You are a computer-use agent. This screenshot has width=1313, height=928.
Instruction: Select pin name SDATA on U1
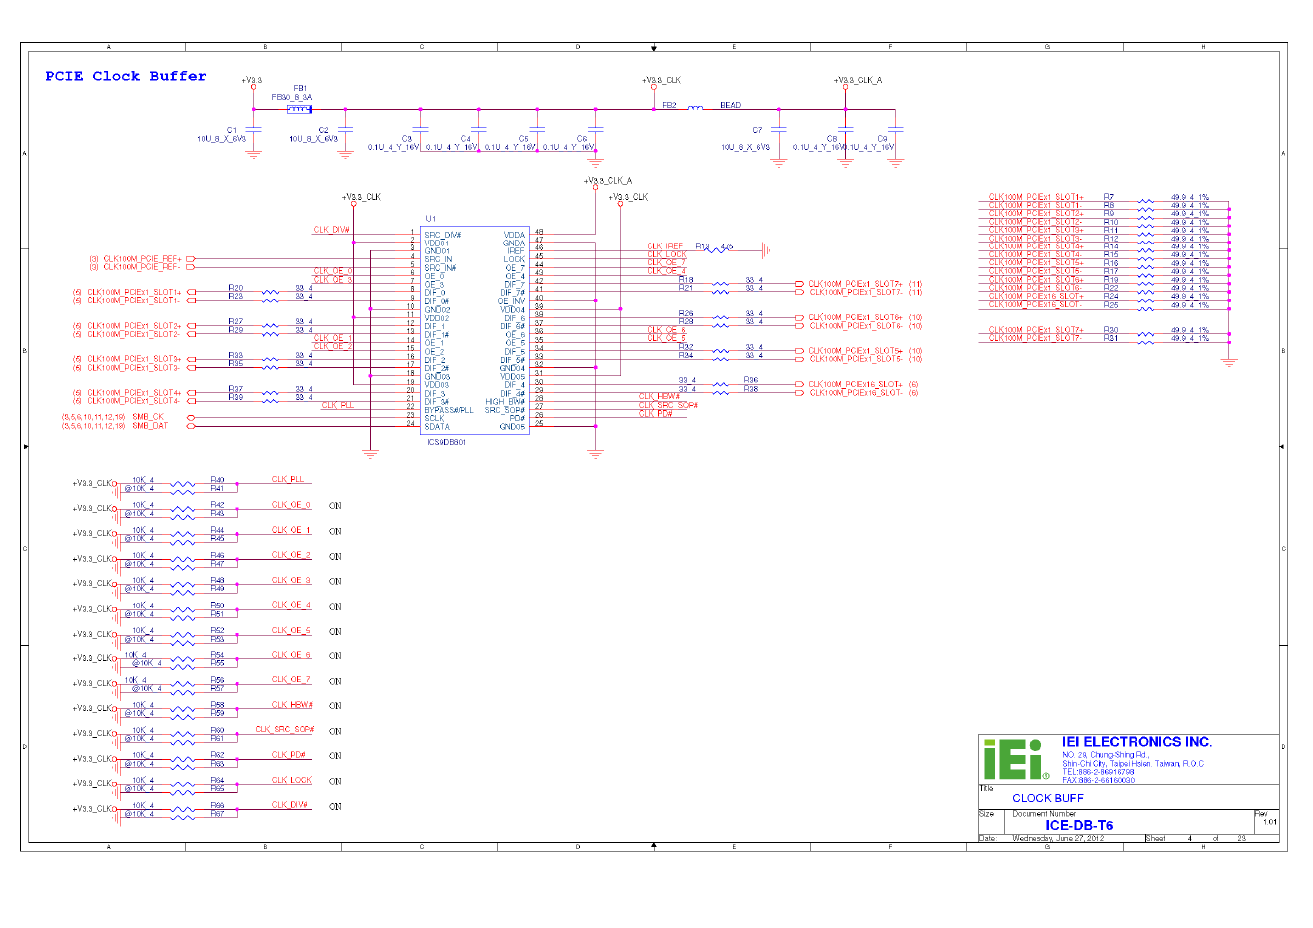click(x=437, y=427)
